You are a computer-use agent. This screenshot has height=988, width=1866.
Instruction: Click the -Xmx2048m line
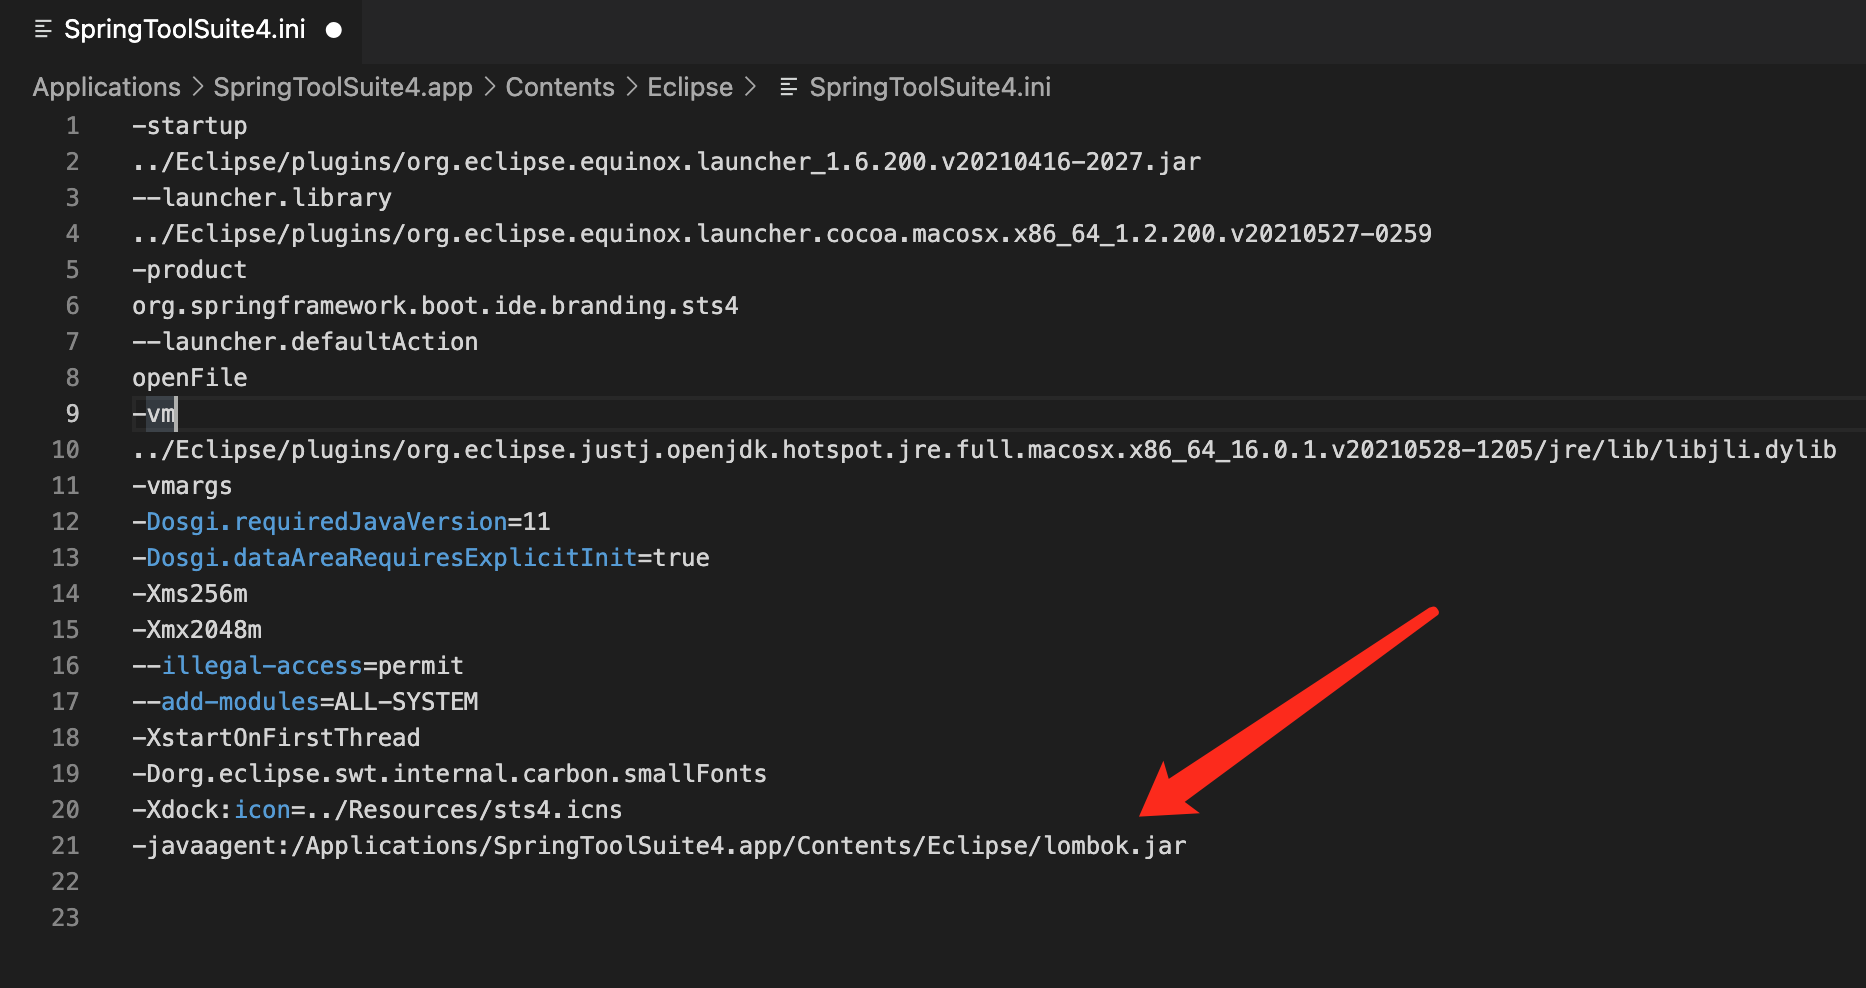[x=197, y=630]
